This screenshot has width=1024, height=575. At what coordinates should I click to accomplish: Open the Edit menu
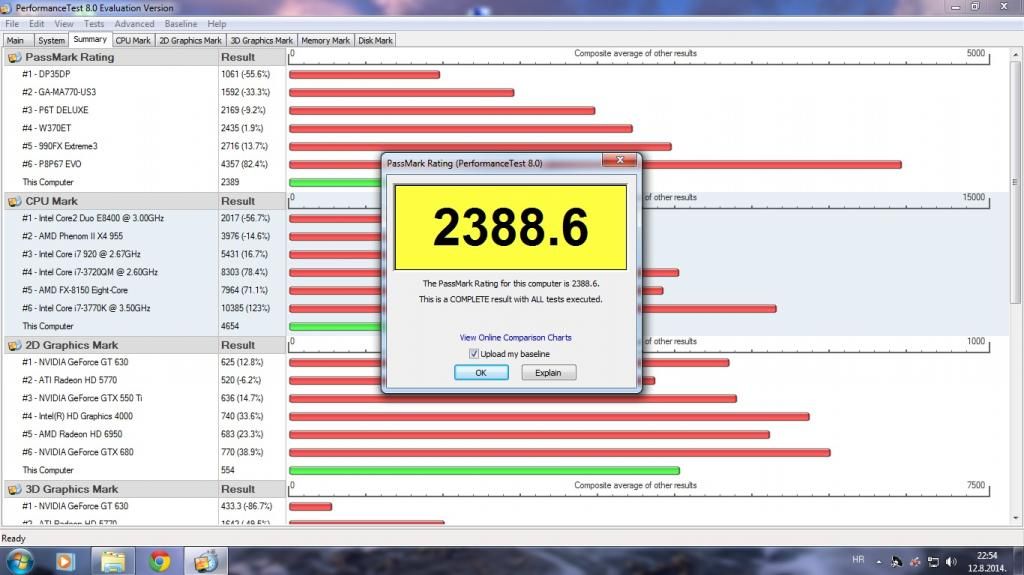tap(37, 24)
